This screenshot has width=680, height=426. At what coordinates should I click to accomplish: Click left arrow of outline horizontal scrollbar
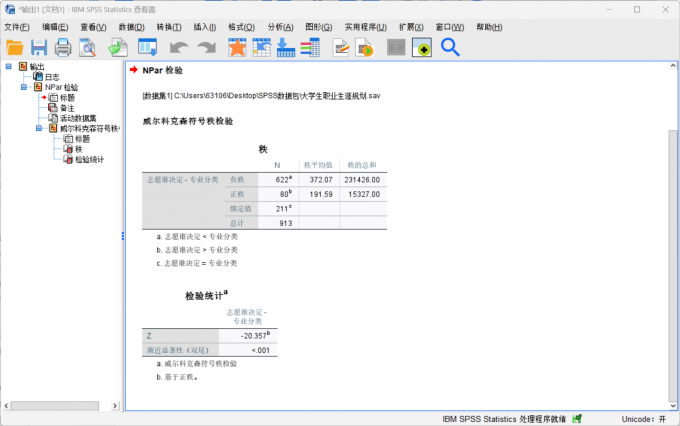pos(6,406)
